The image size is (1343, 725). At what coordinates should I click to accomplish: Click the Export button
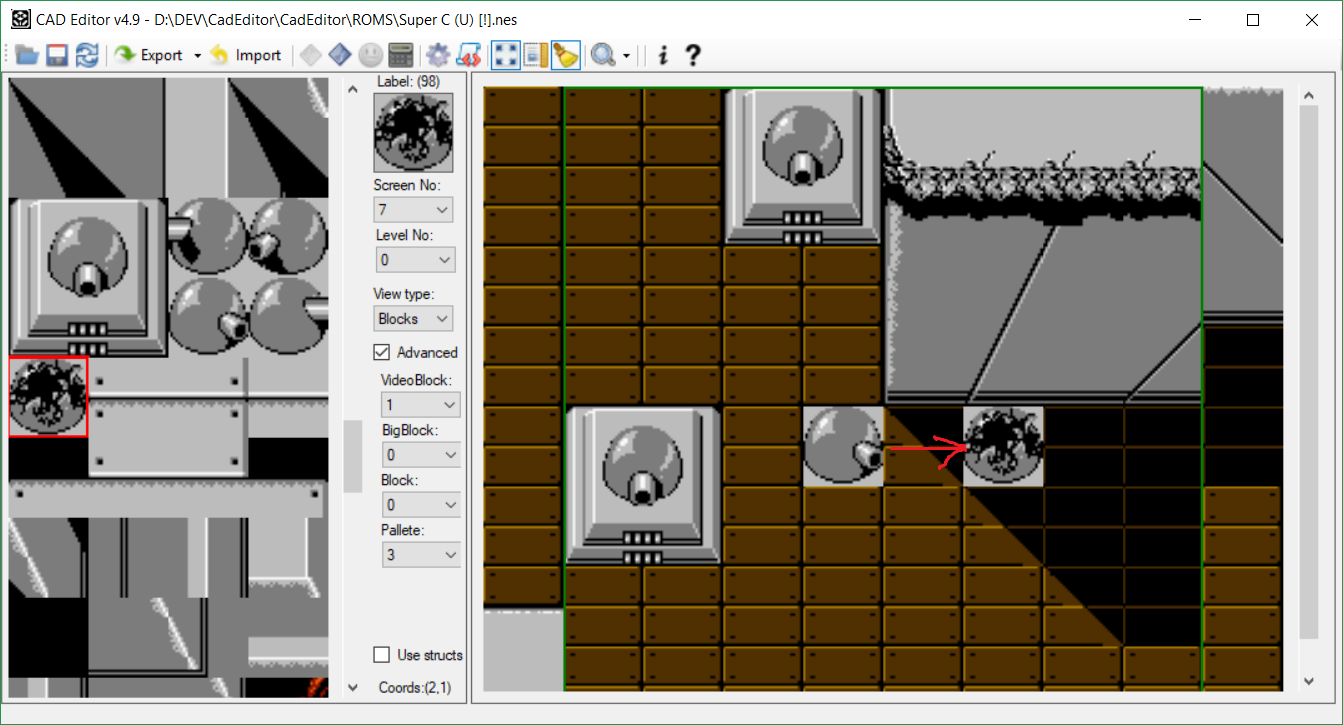(x=149, y=55)
